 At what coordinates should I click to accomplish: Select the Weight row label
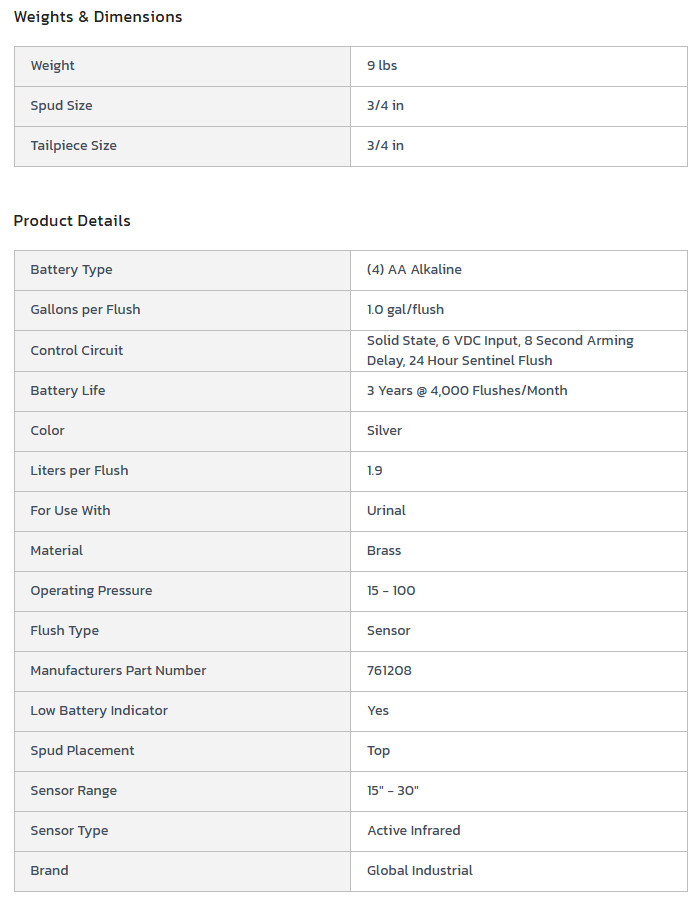[53, 66]
